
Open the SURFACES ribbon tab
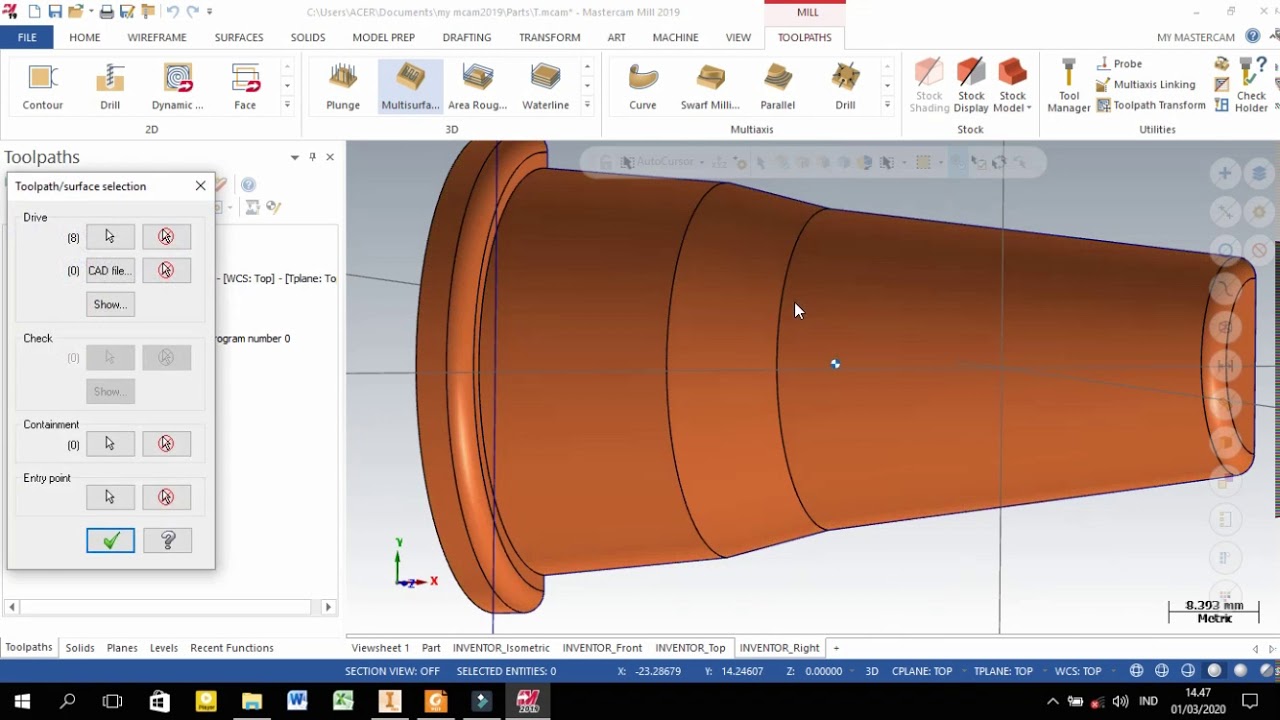(x=239, y=37)
